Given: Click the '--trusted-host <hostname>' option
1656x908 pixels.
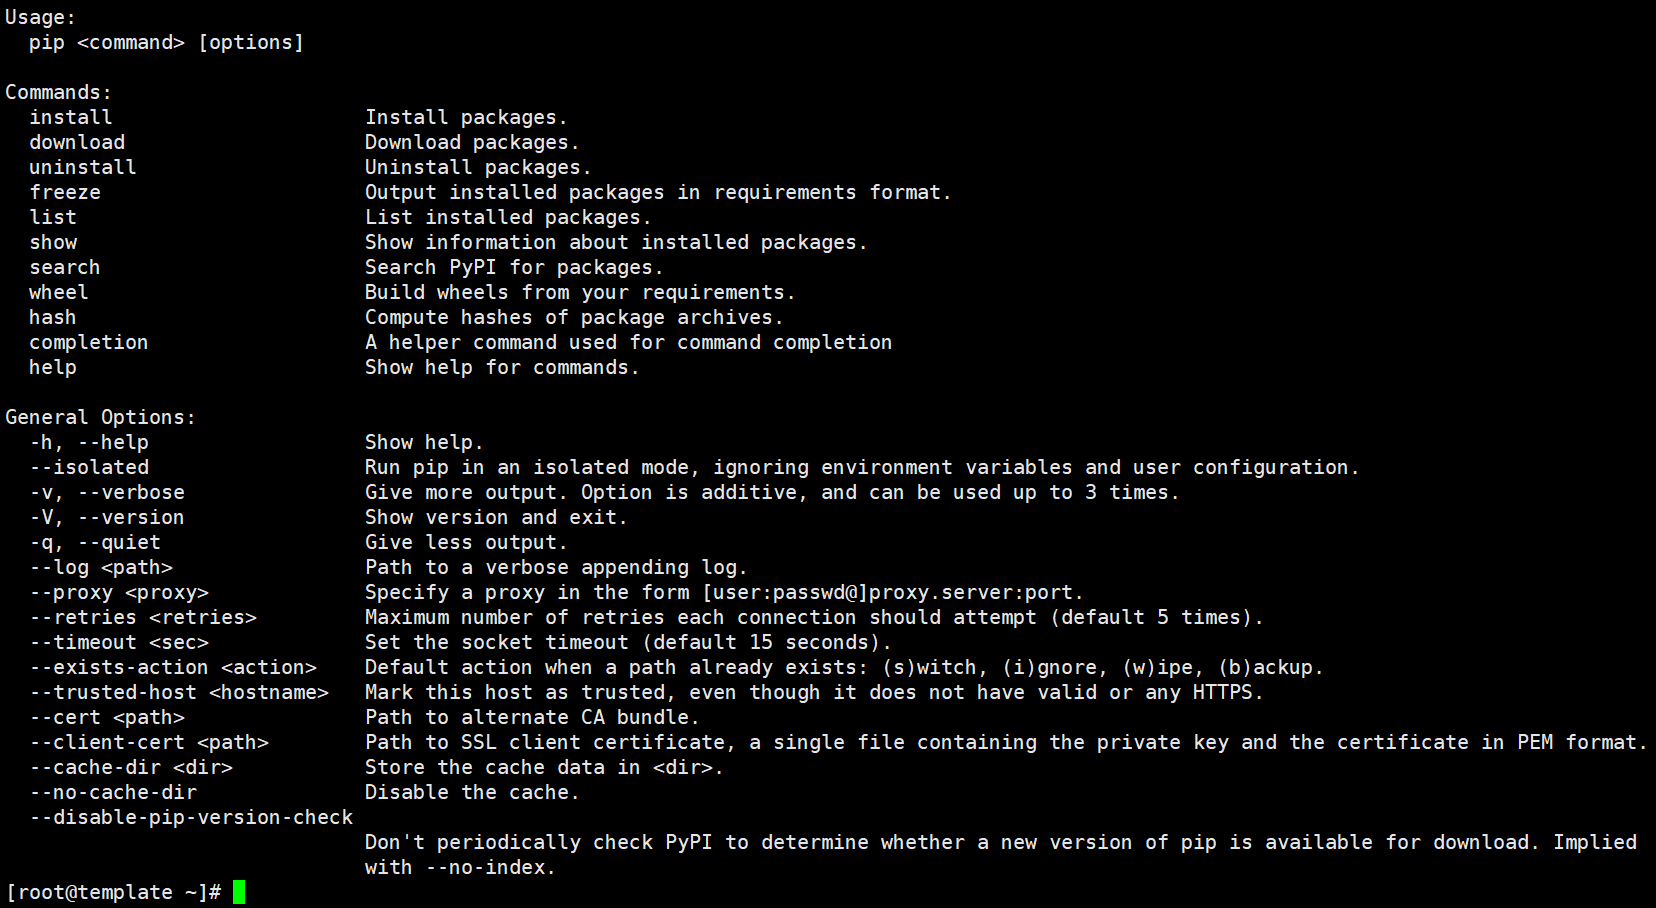Looking at the screenshot, I should 179,692.
